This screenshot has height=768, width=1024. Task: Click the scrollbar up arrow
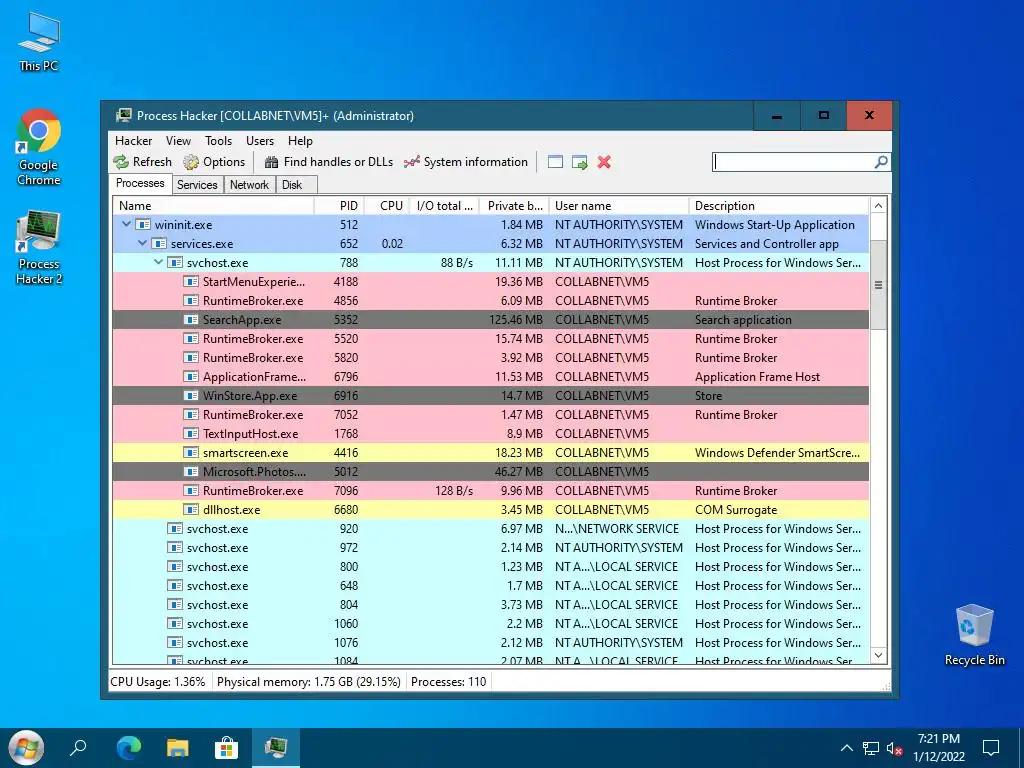878,206
